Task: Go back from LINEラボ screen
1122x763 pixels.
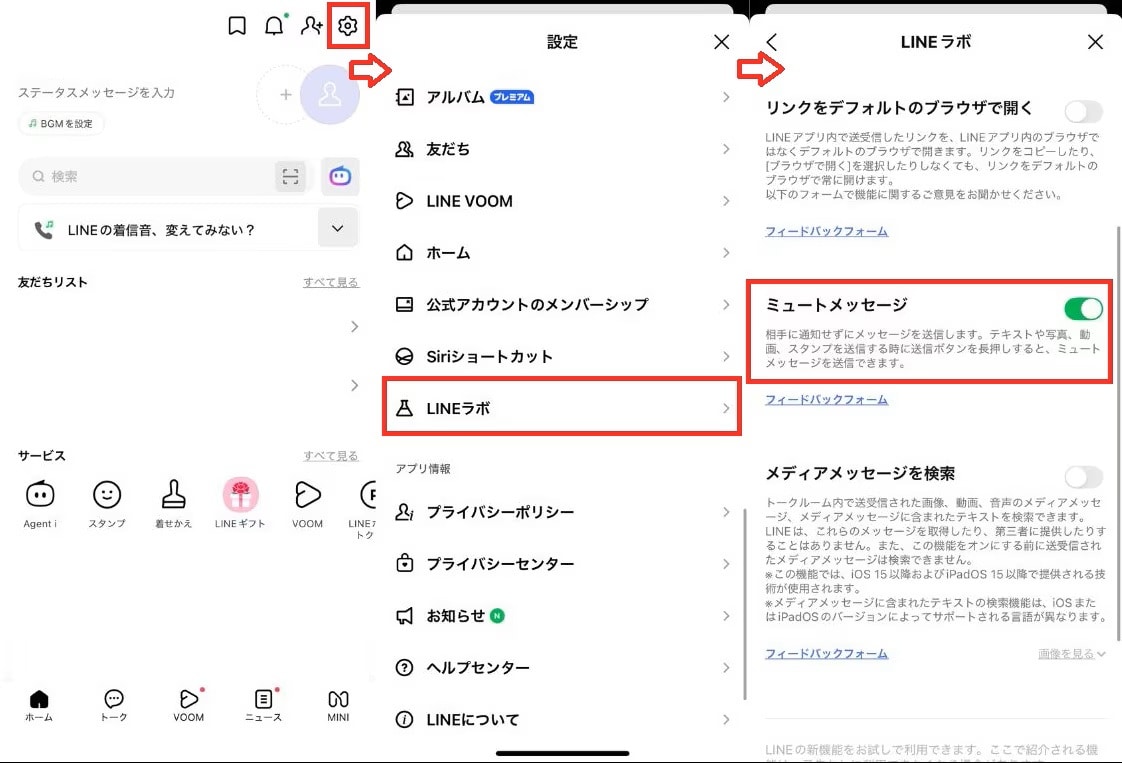Action: pyautogui.click(x=771, y=42)
